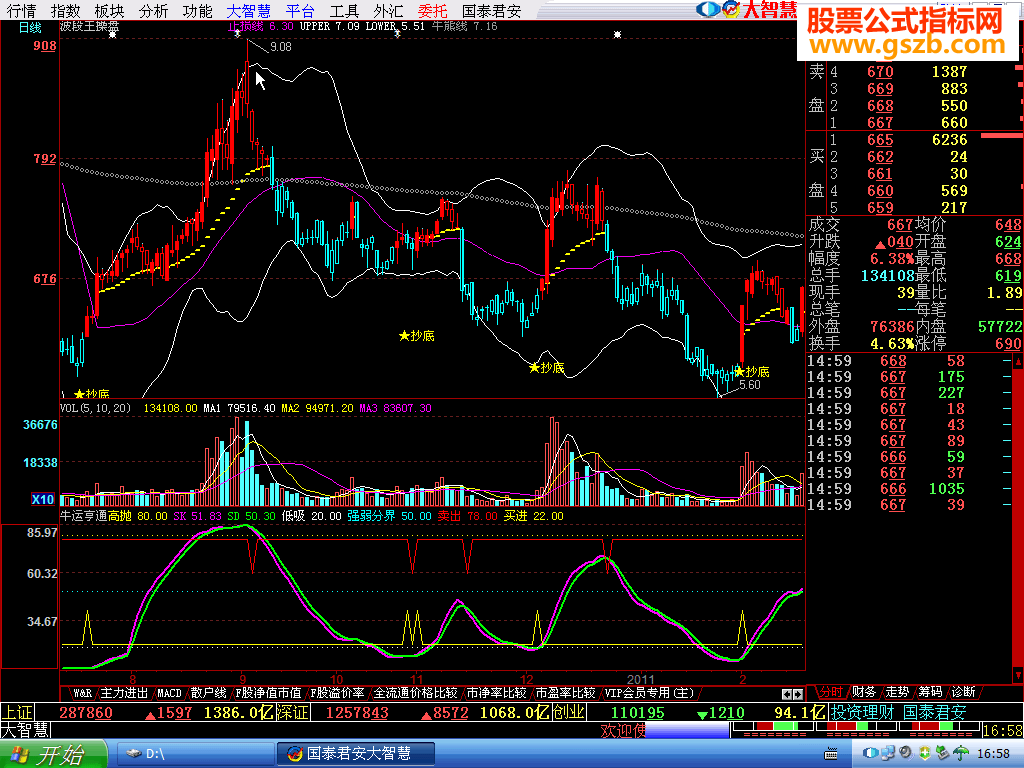The image size is (1024, 768).
Task: Click the red chart 大智慧 logo icon
Action: pyautogui.click(x=731, y=9)
